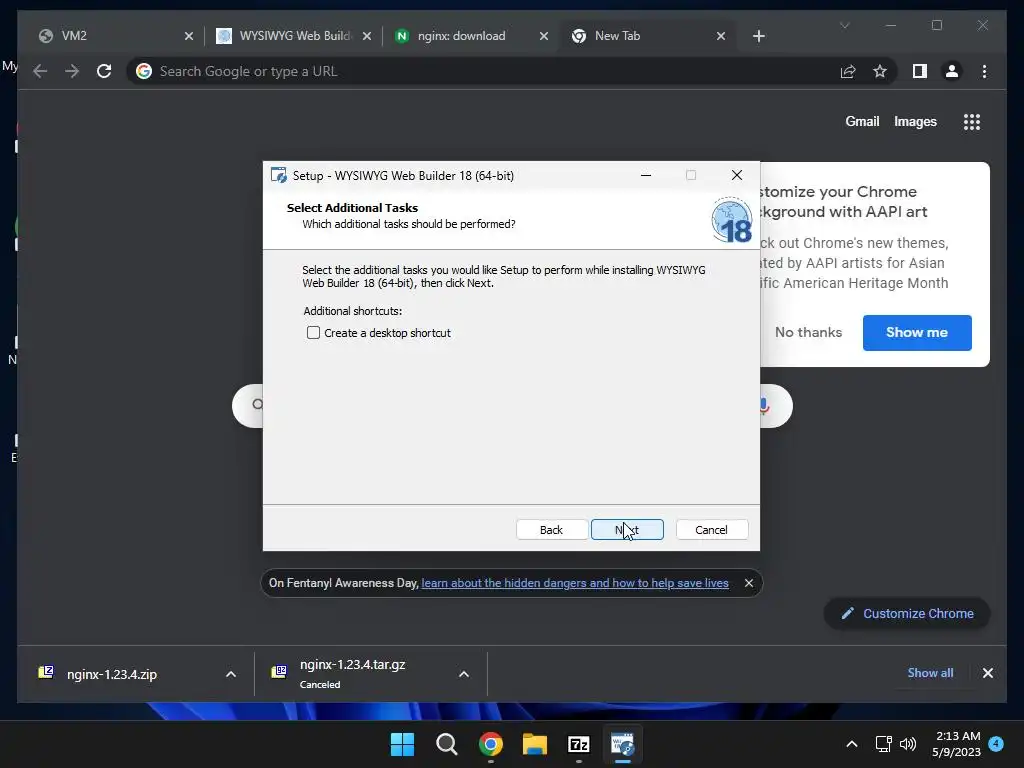Close the nginx: download tab
This screenshot has height=768, width=1024.
click(543, 36)
